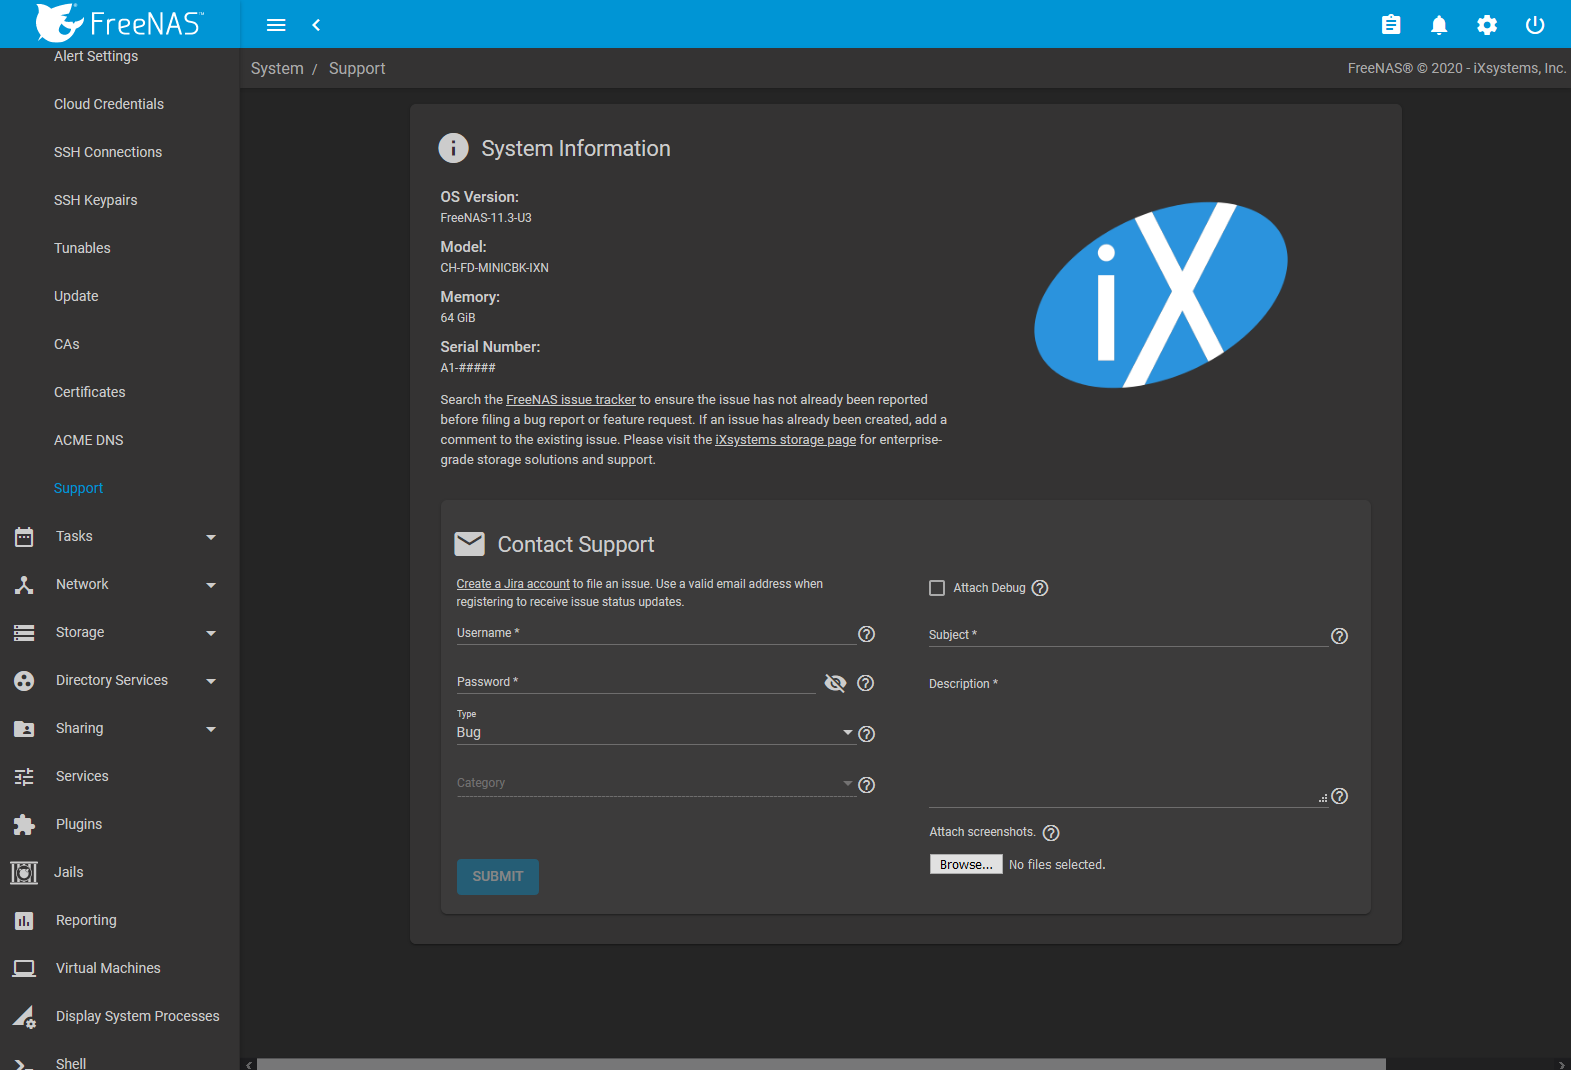Enable the Attach Debug checkbox
The width and height of the screenshot is (1571, 1070).
tap(937, 588)
